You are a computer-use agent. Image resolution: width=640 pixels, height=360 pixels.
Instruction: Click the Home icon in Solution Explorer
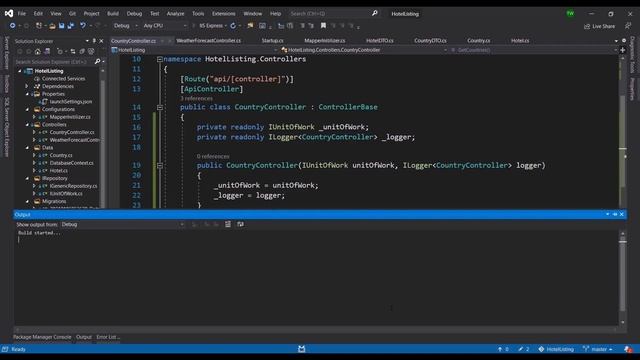(x=38, y=51)
